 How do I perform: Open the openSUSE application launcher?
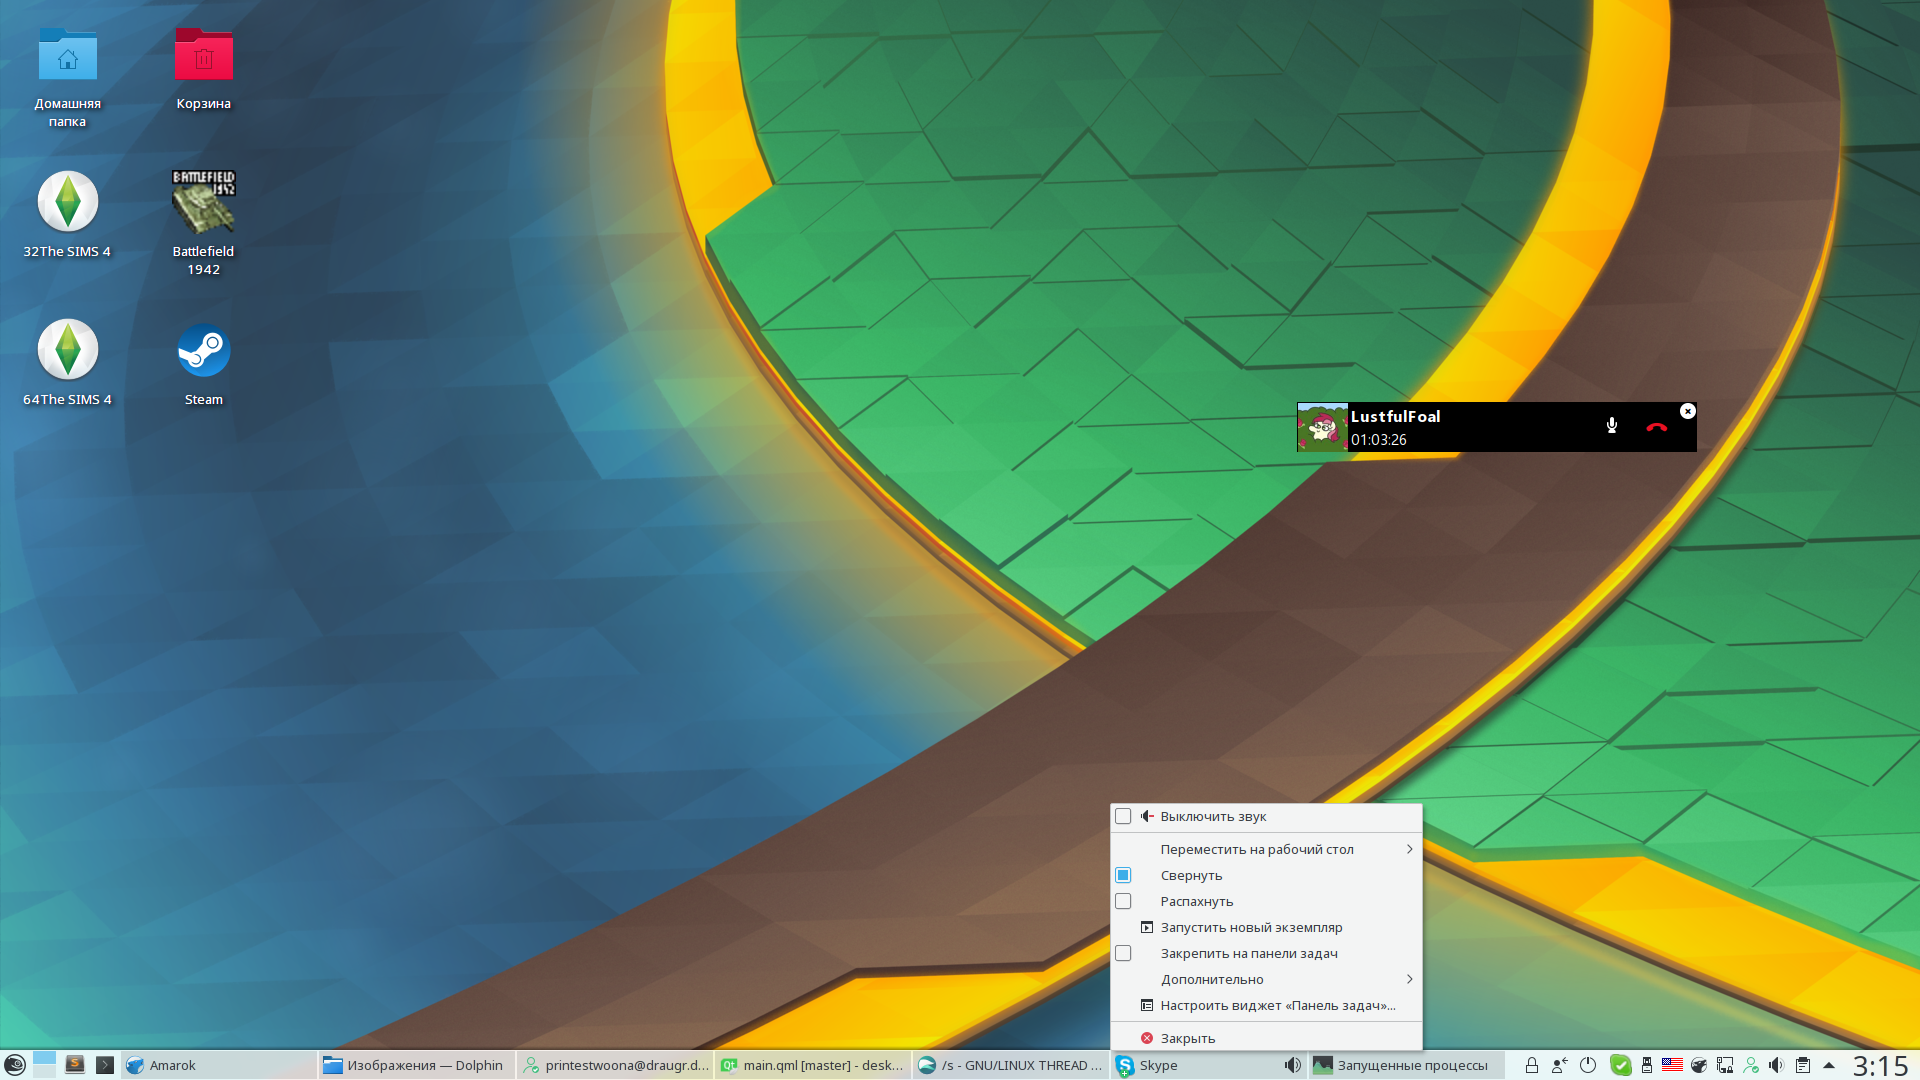pyautogui.click(x=14, y=1065)
